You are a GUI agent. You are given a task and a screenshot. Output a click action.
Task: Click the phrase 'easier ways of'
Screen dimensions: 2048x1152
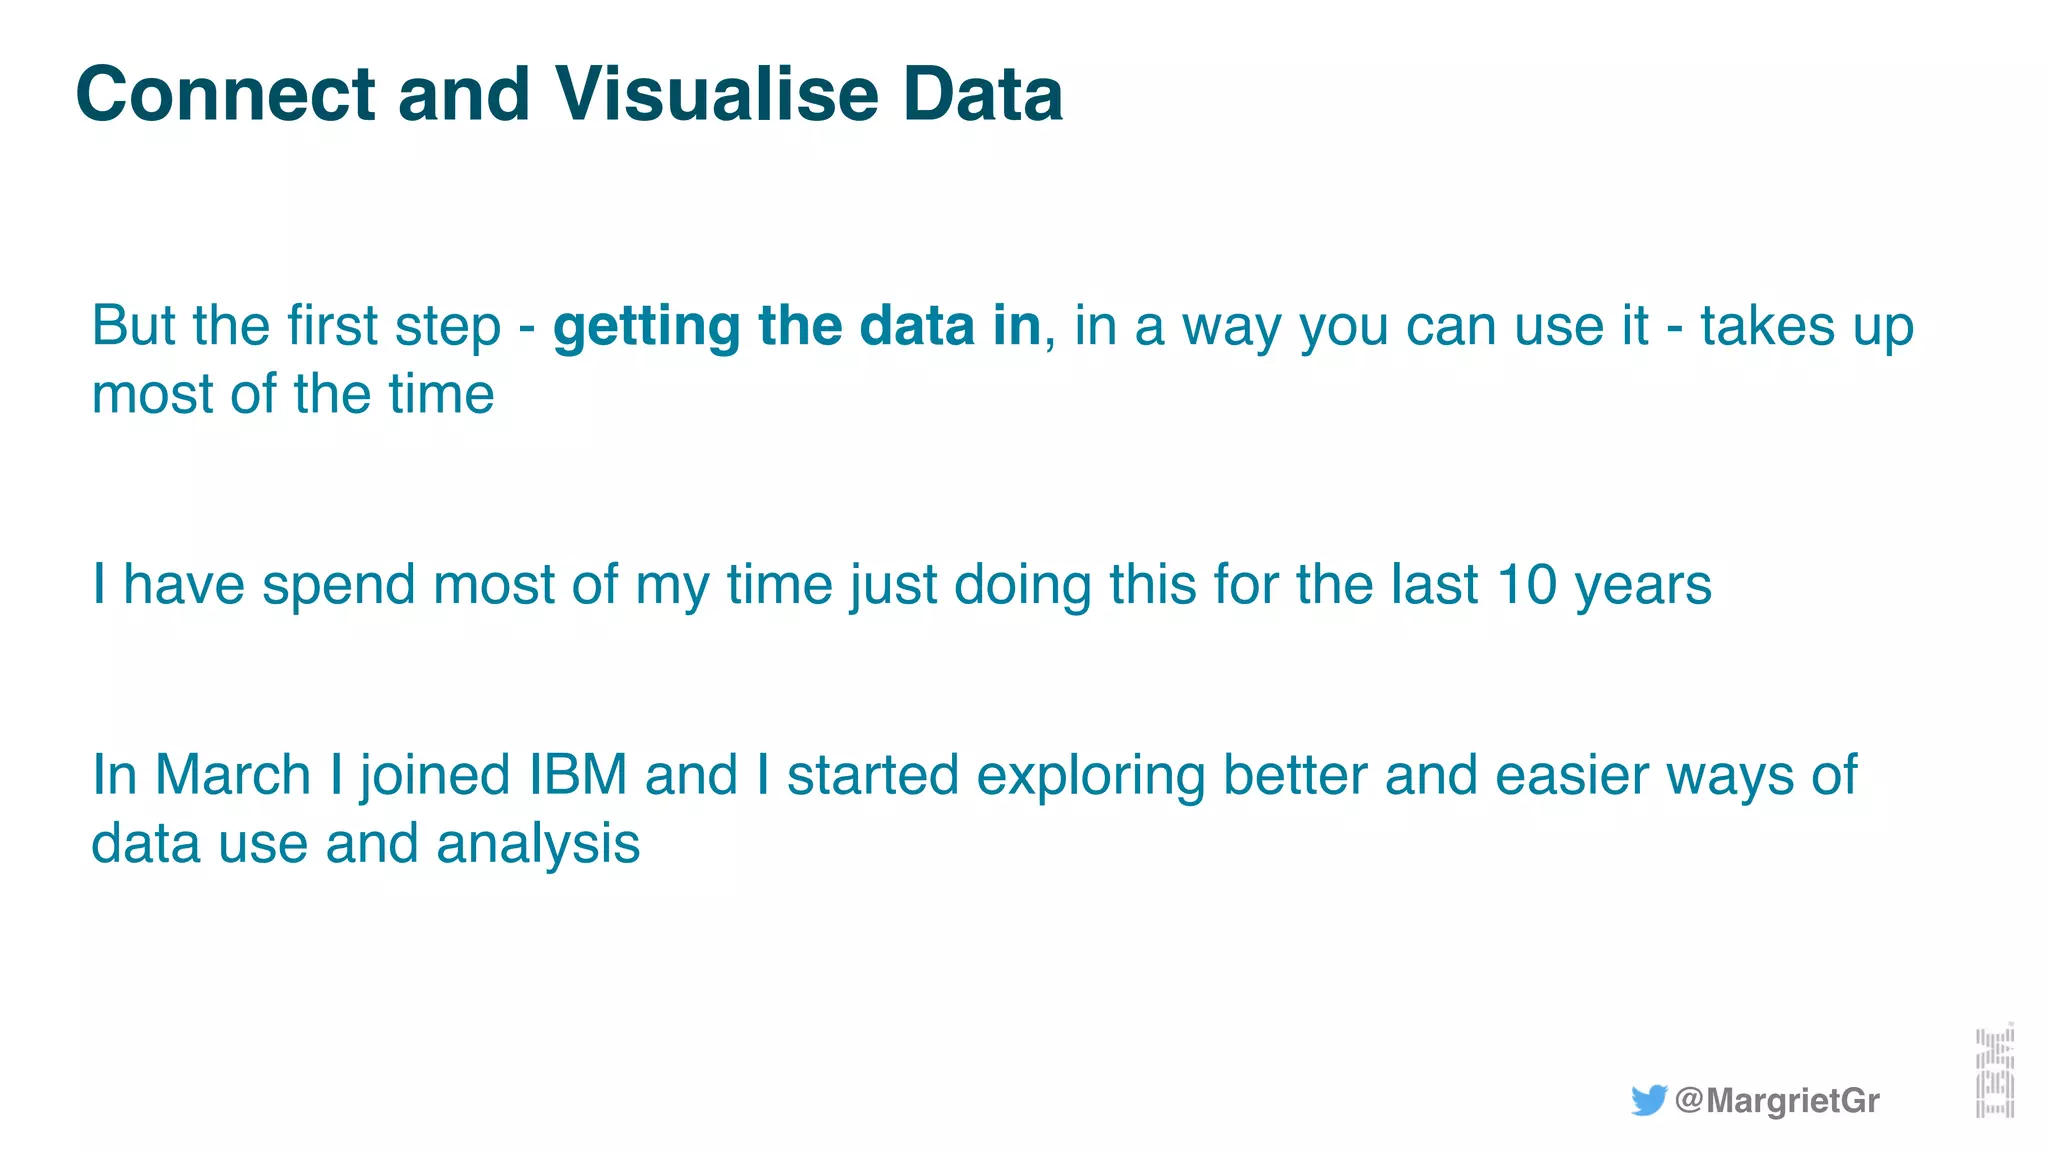(1675, 775)
